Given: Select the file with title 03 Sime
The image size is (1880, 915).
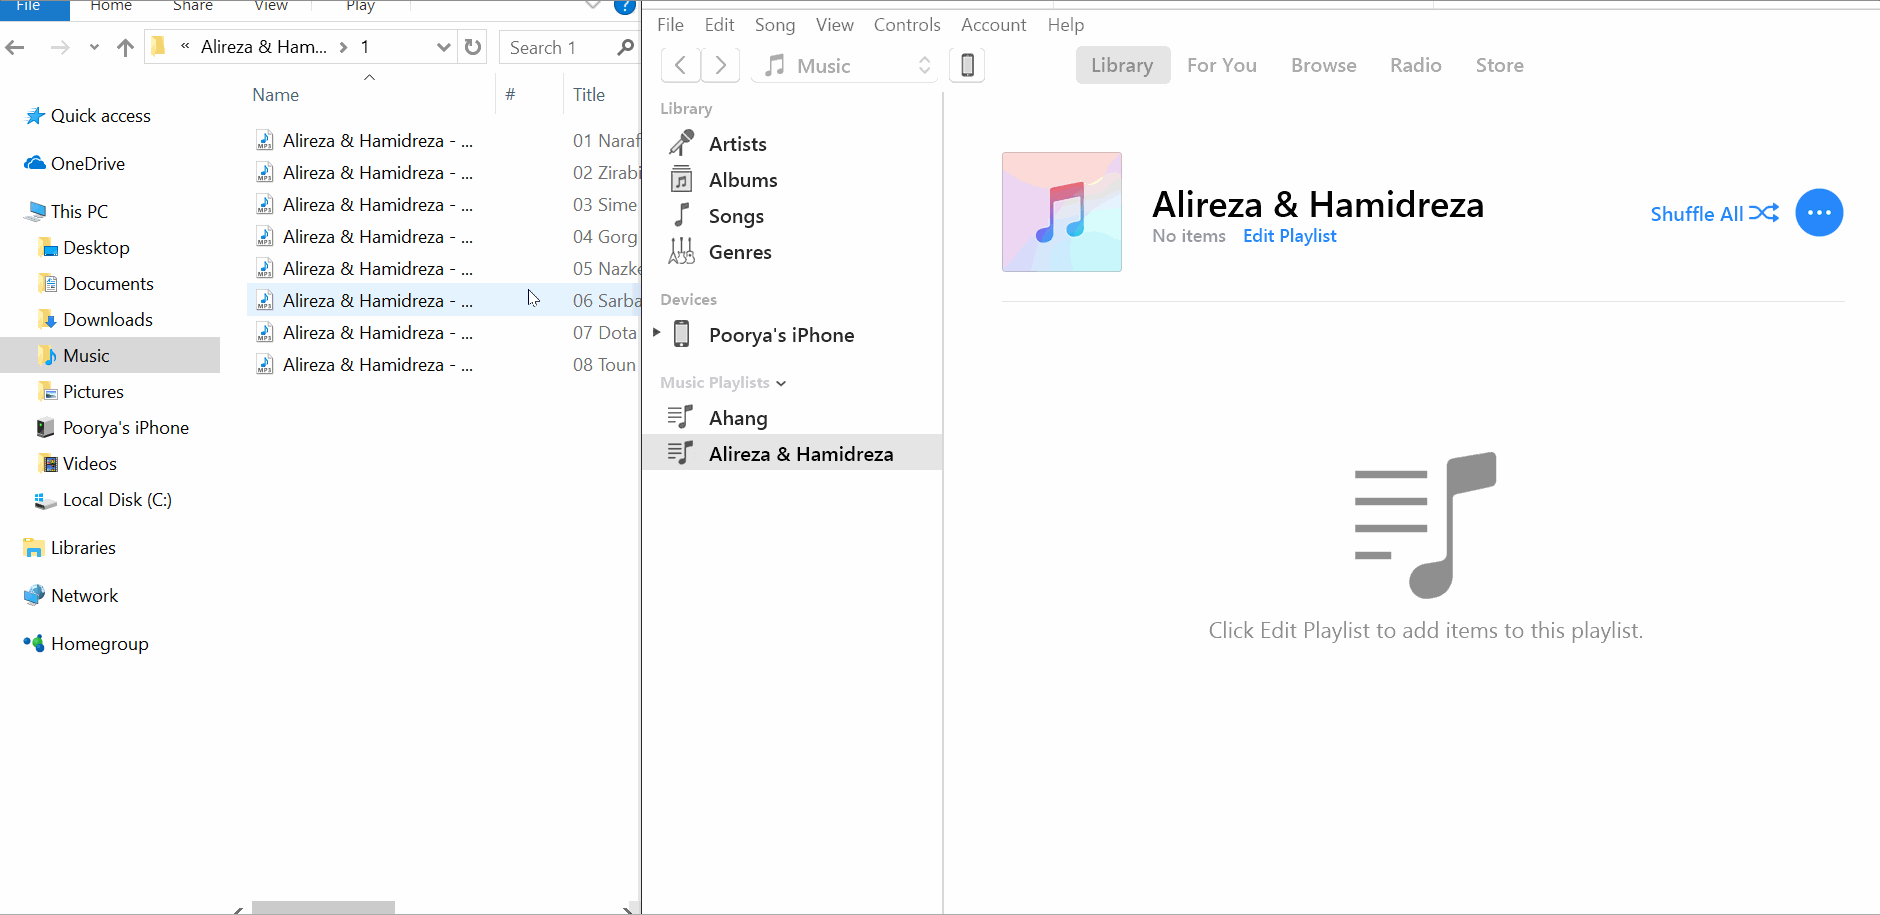Looking at the screenshot, I should point(444,205).
